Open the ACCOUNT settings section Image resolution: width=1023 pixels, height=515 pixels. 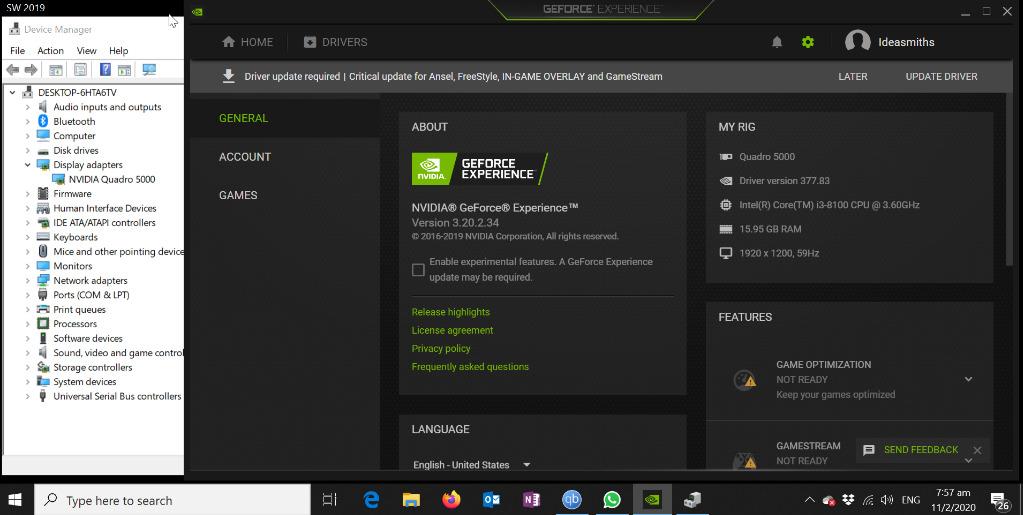(245, 157)
